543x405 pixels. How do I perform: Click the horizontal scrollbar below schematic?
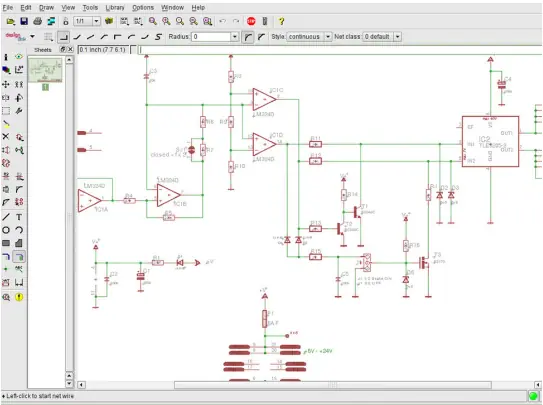click(x=332, y=385)
